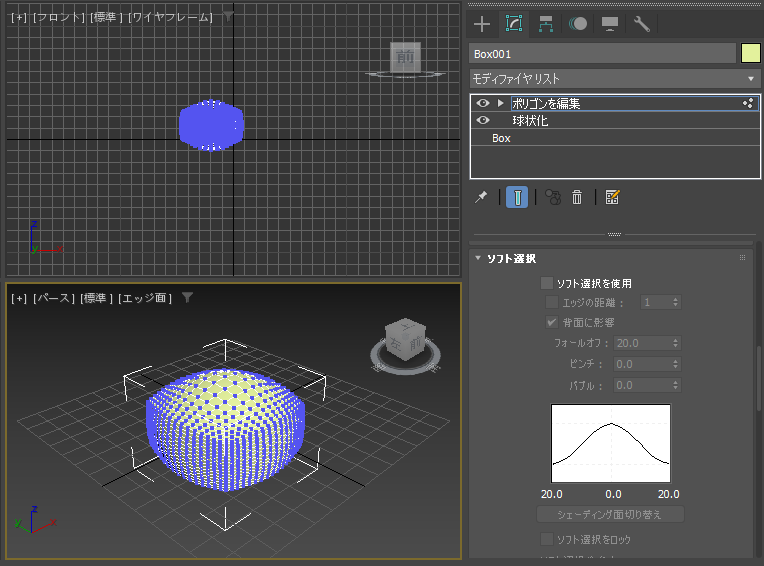Open Configure Modifier Sets icon

(612, 197)
